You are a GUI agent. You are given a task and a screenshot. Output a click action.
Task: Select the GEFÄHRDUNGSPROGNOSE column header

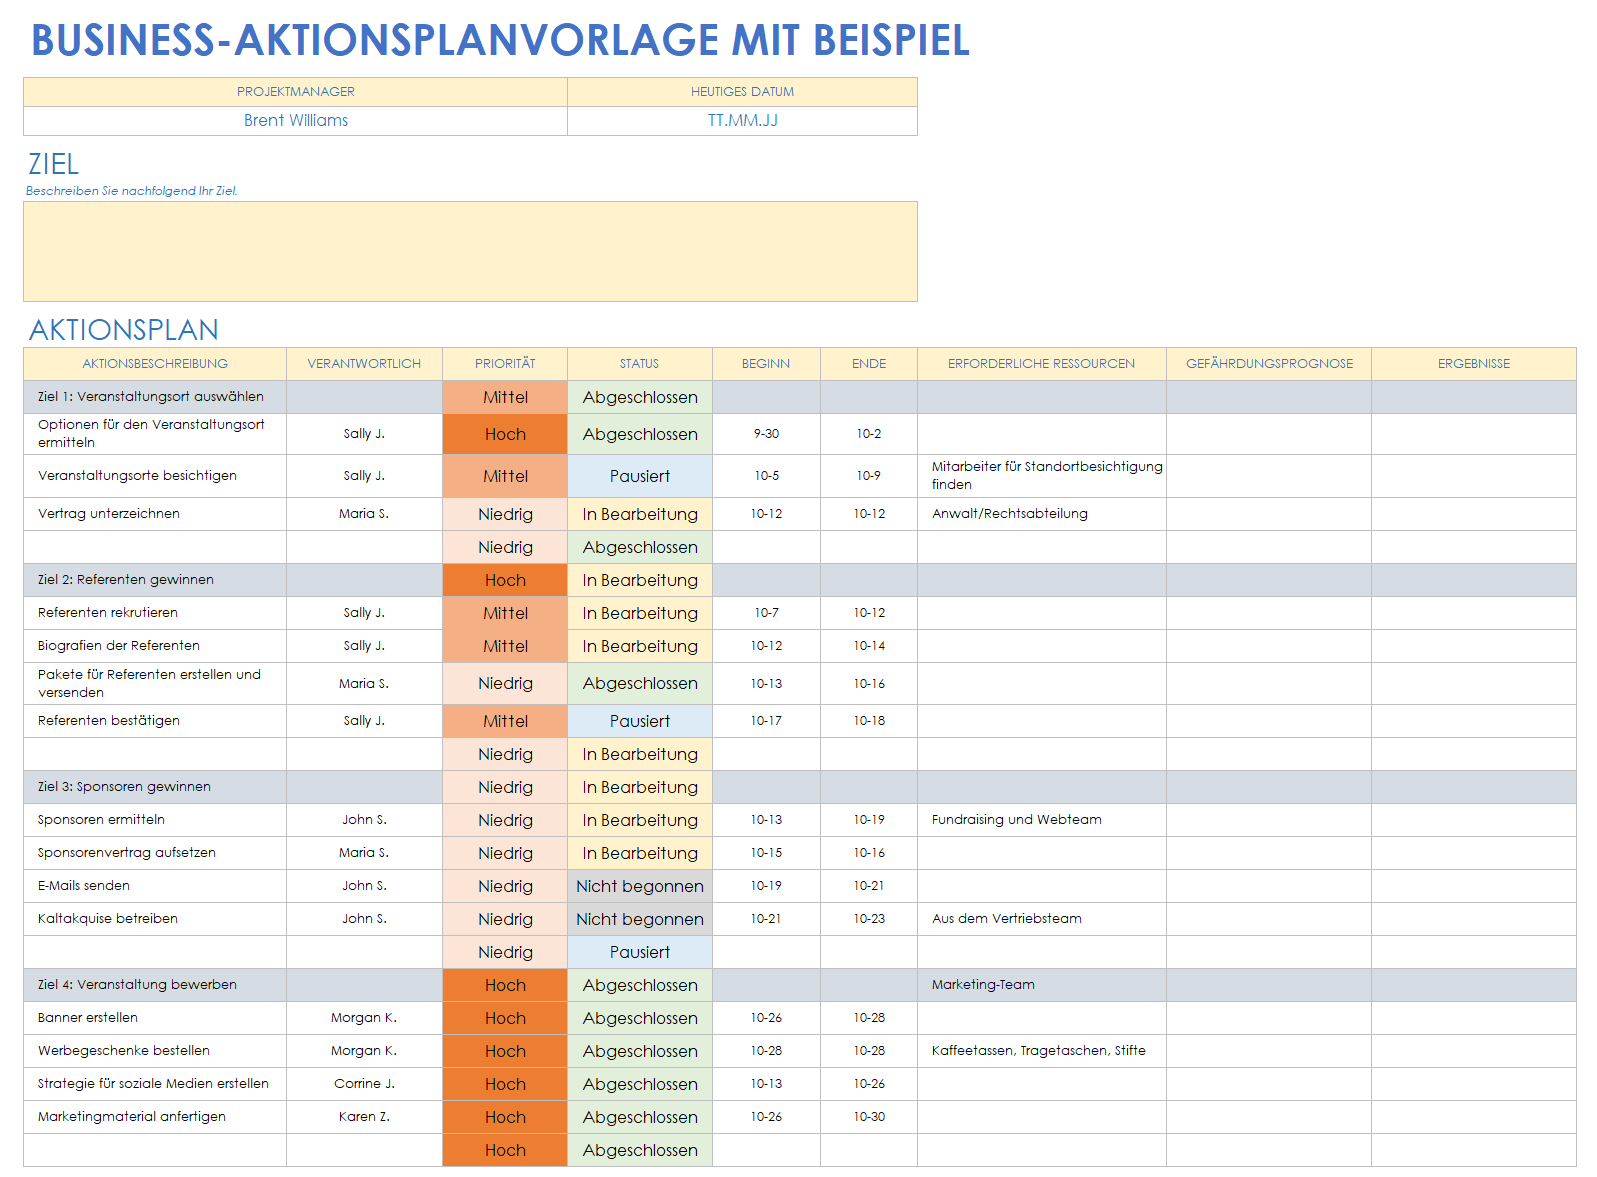[1269, 364]
